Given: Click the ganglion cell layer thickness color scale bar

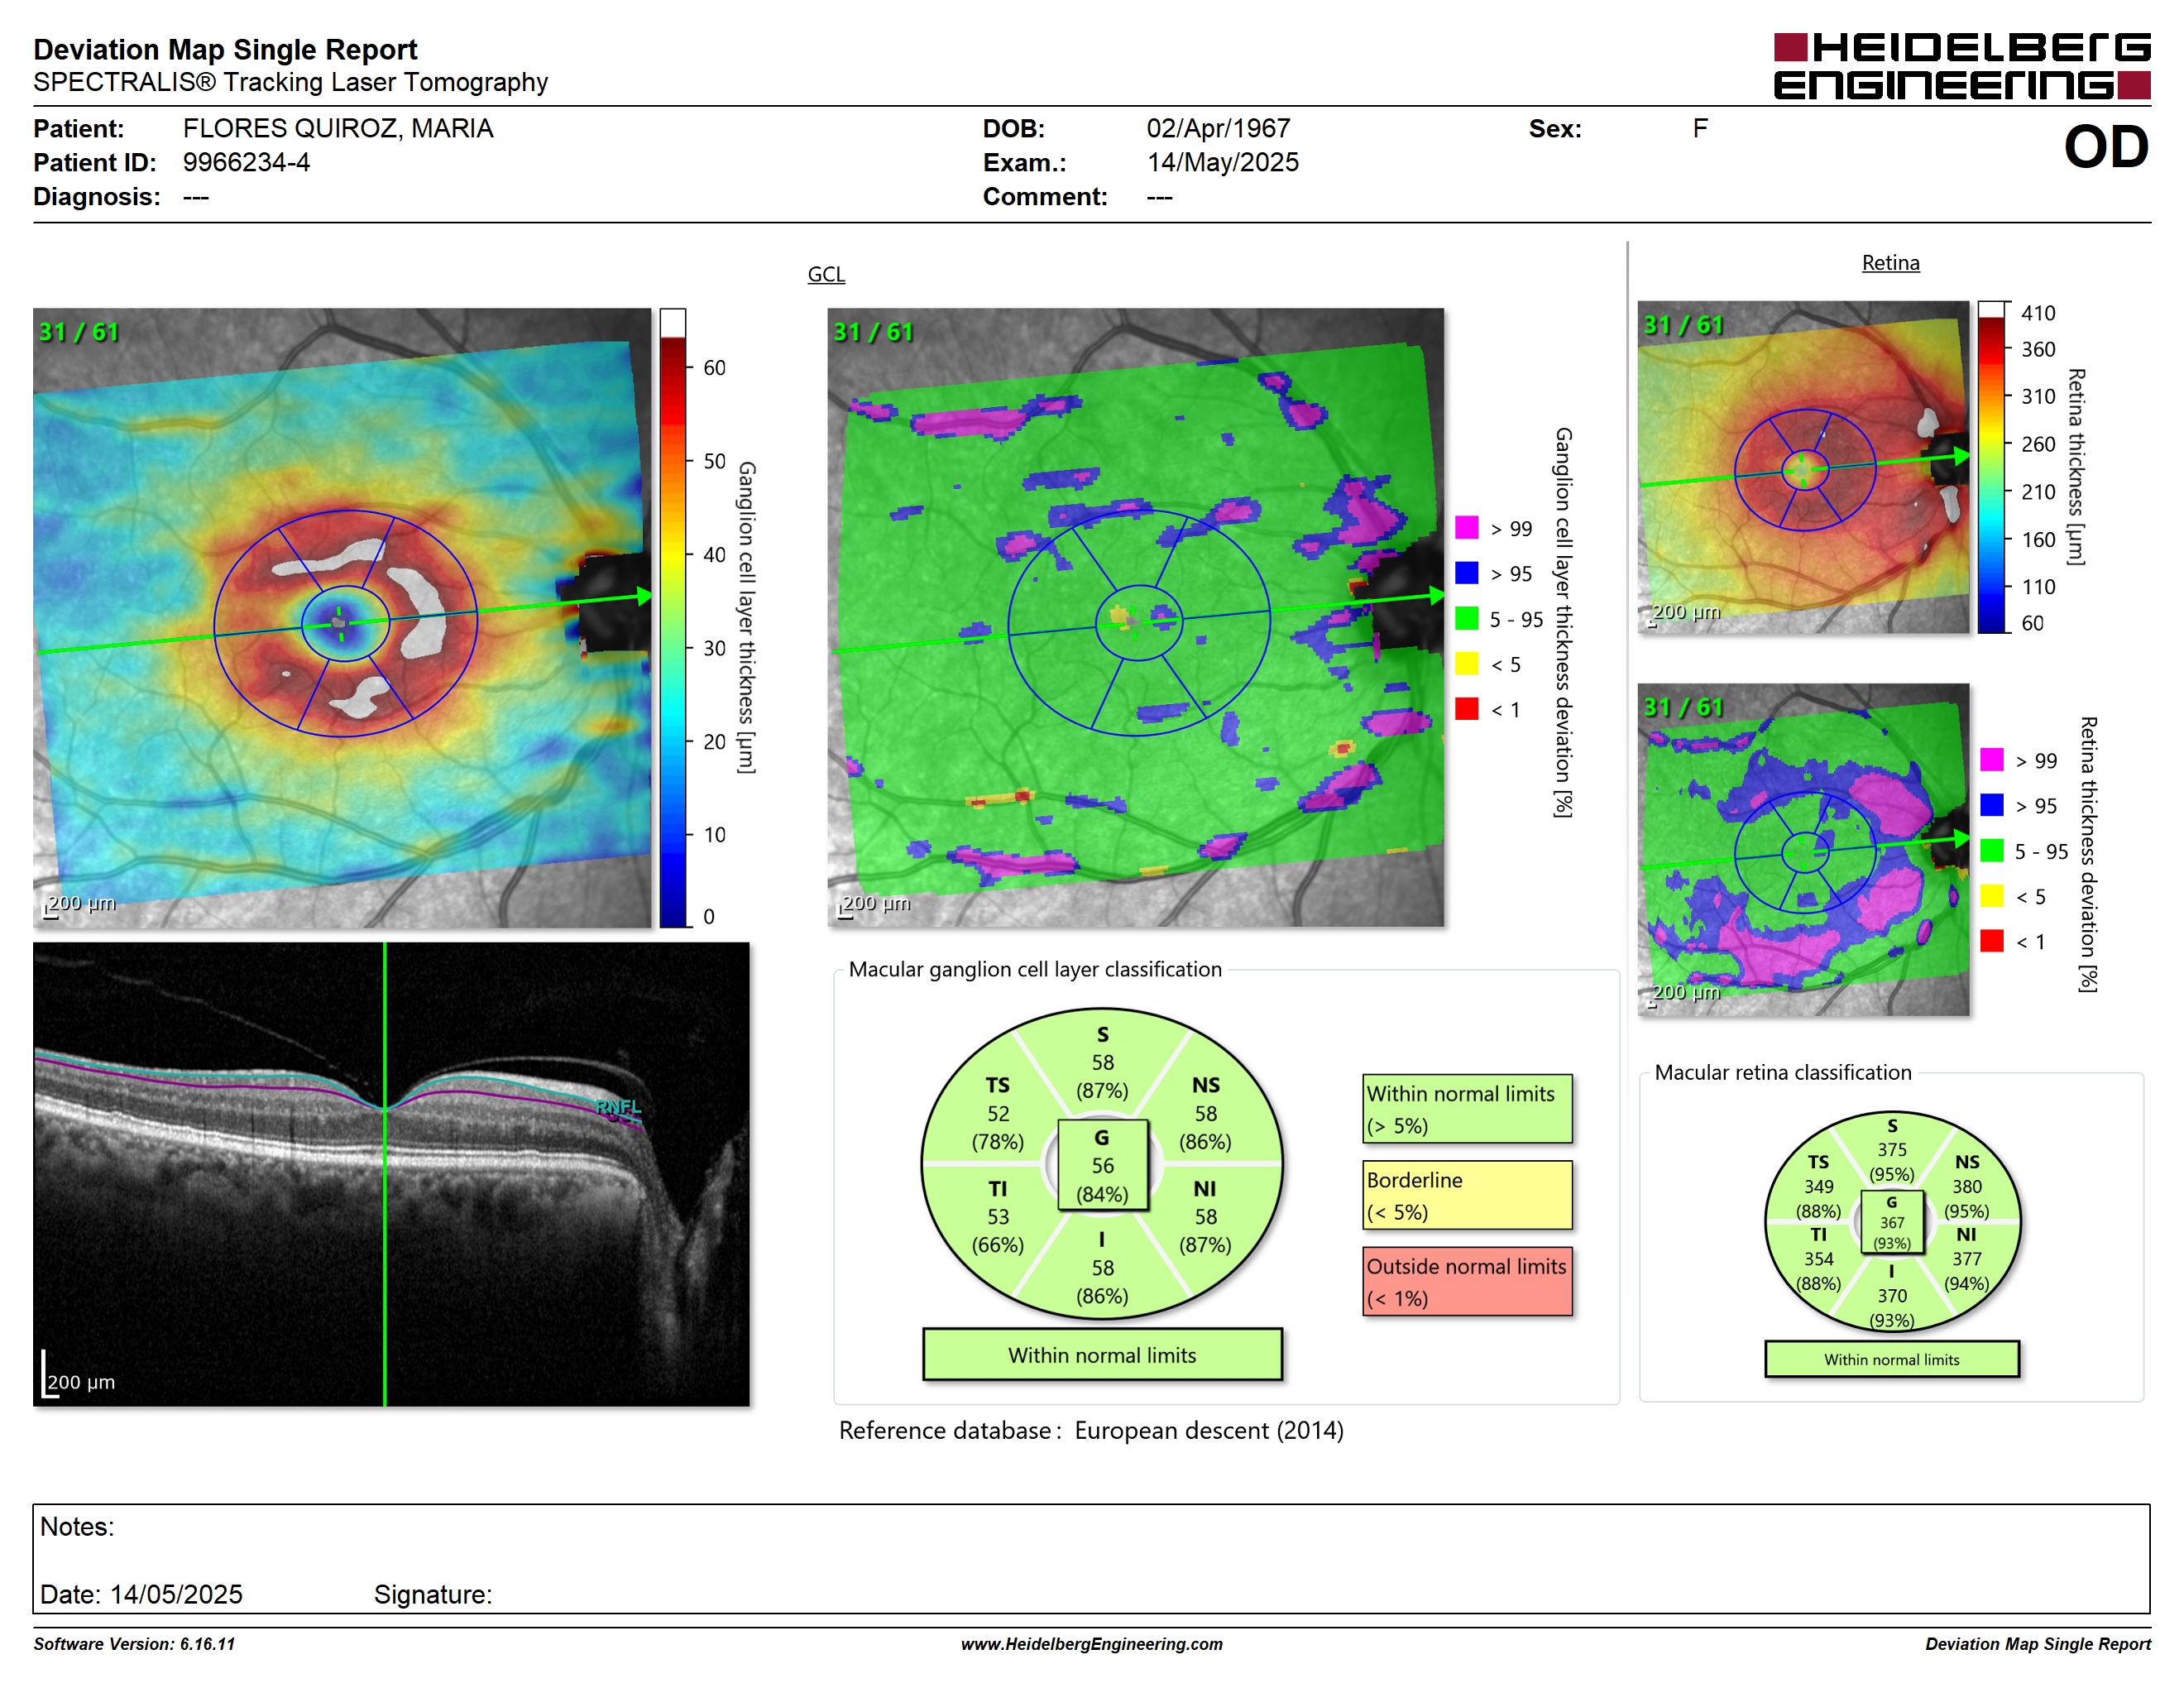Looking at the screenshot, I should [x=672, y=617].
